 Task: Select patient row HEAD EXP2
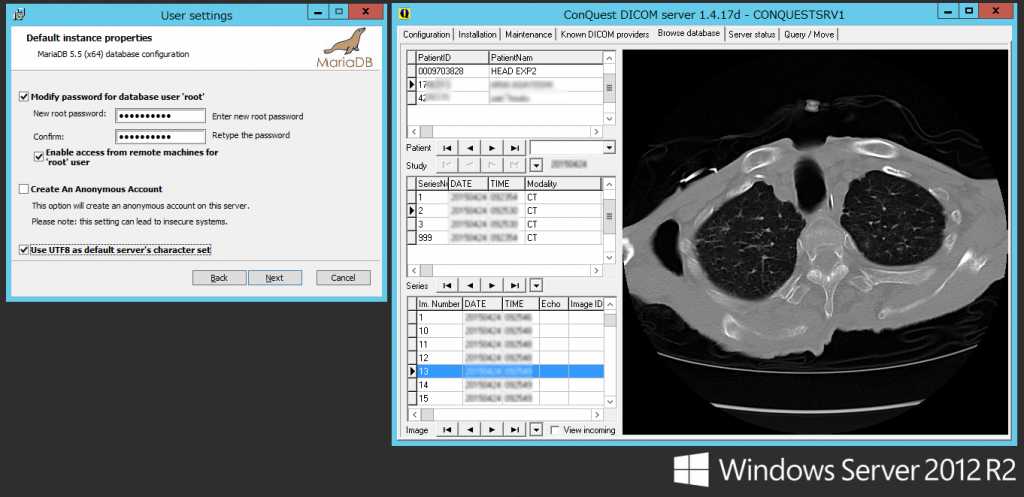tap(505, 71)
